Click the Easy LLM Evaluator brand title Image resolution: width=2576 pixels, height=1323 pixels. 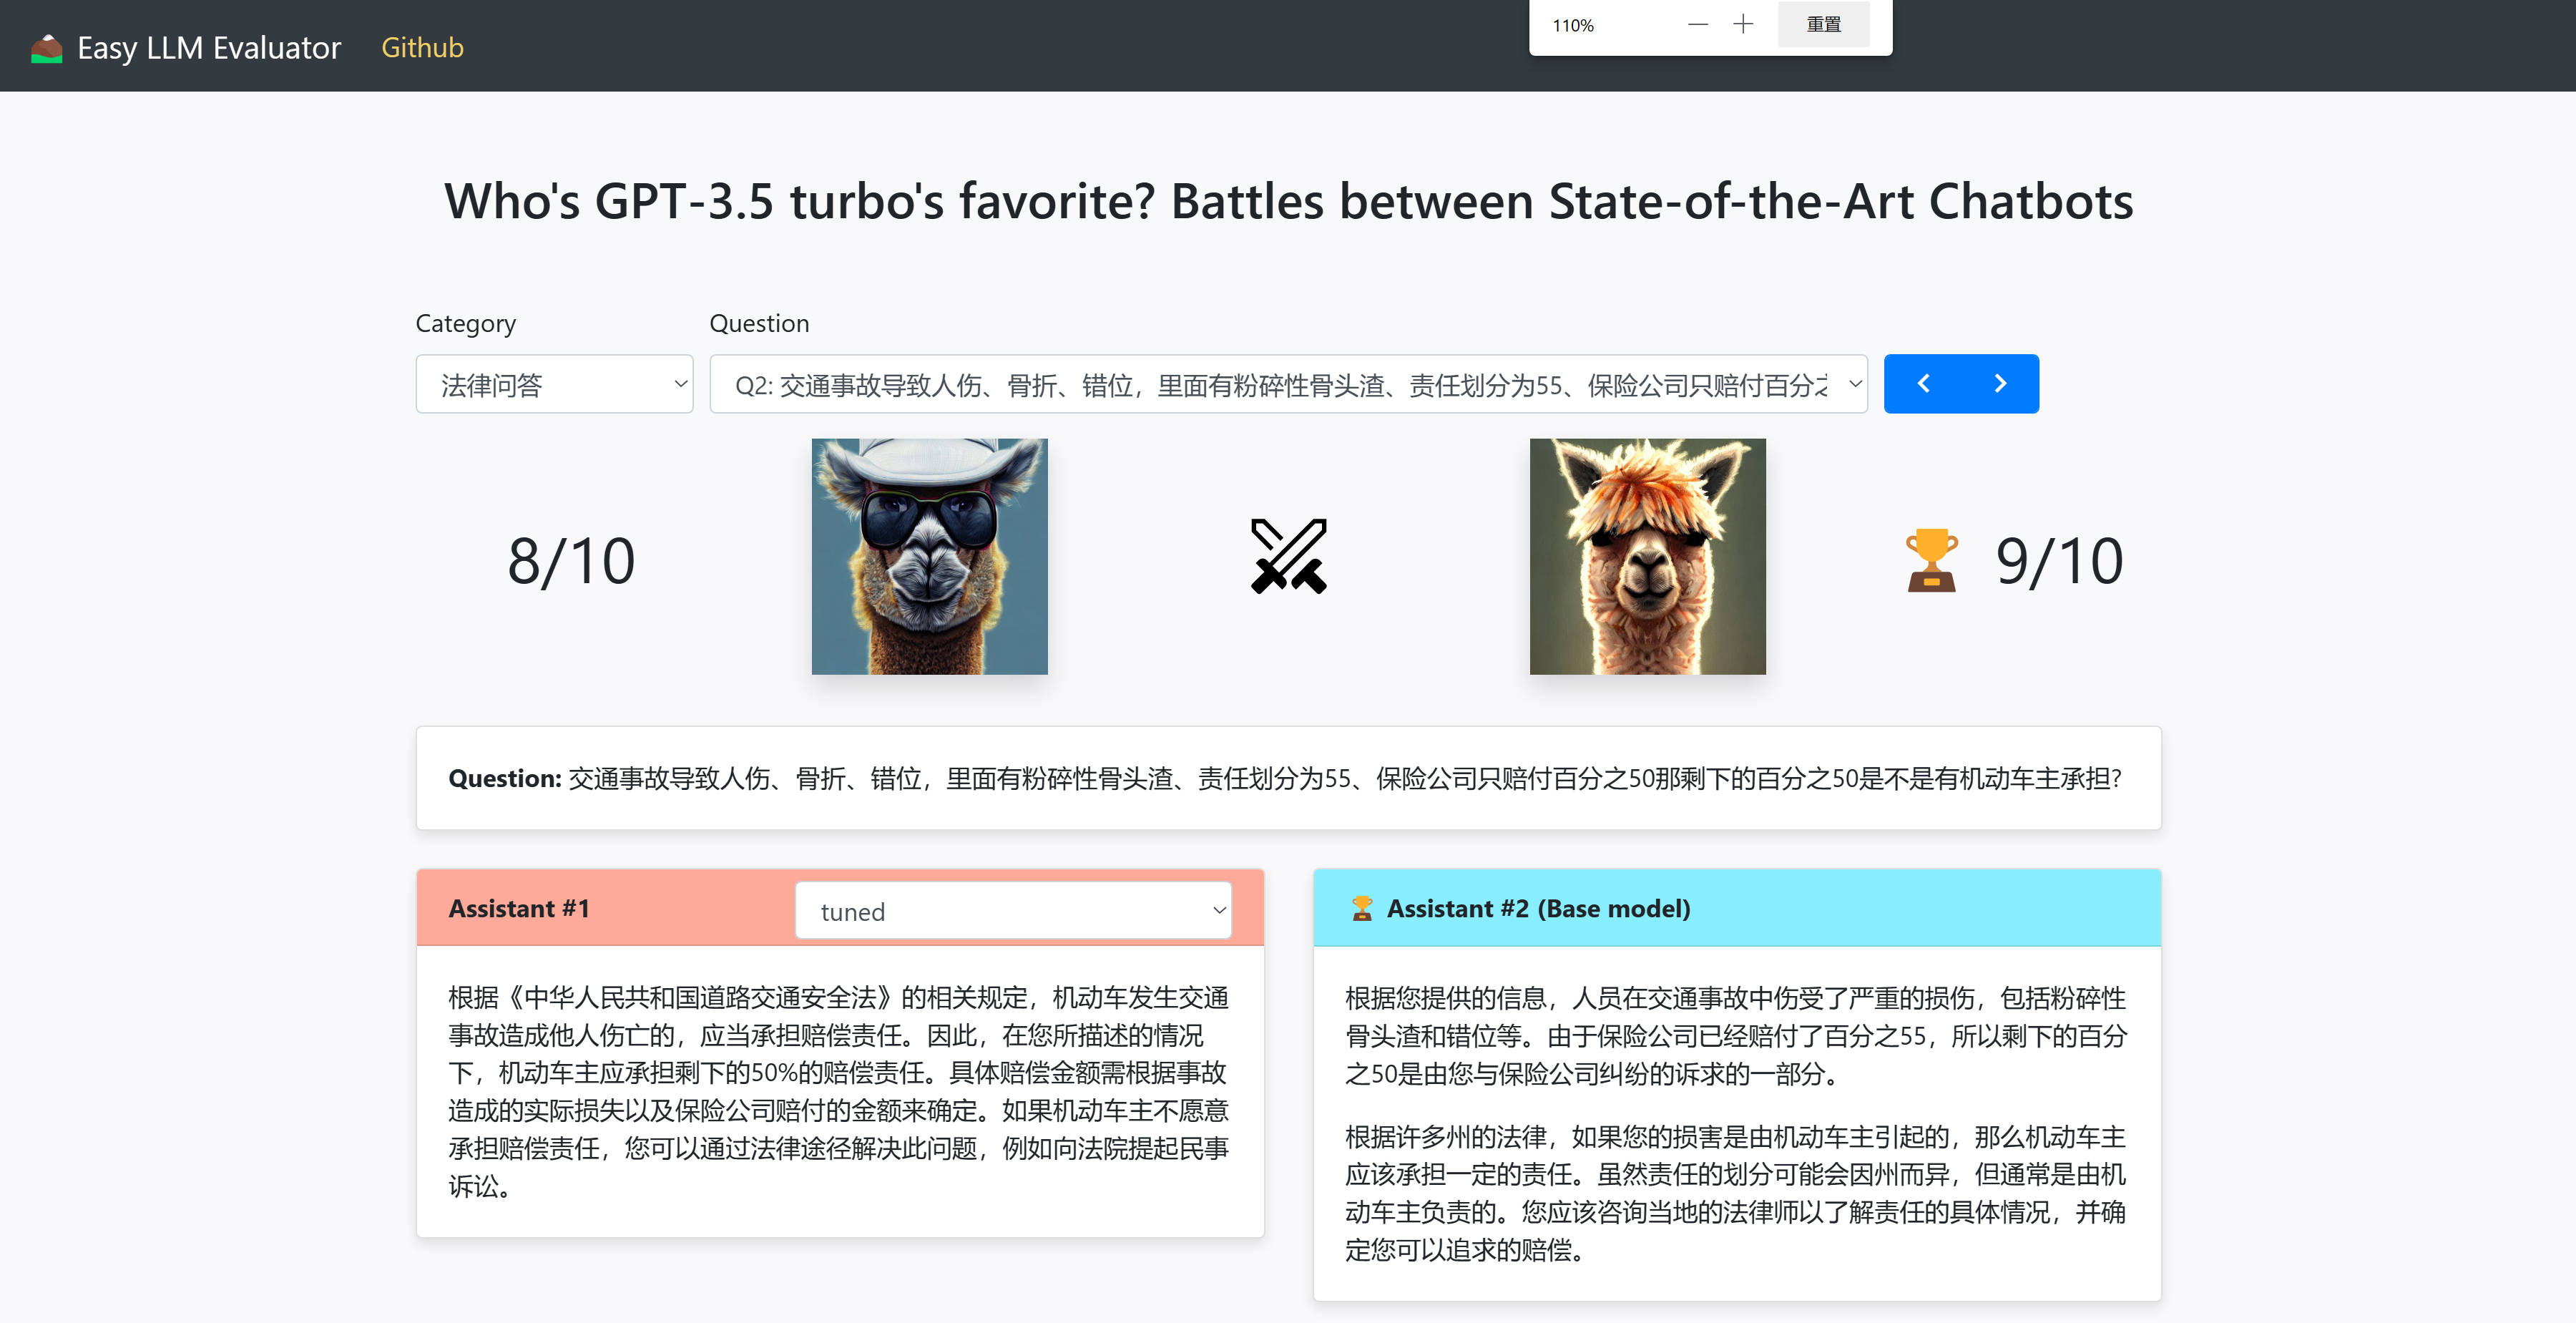point(209,48)
